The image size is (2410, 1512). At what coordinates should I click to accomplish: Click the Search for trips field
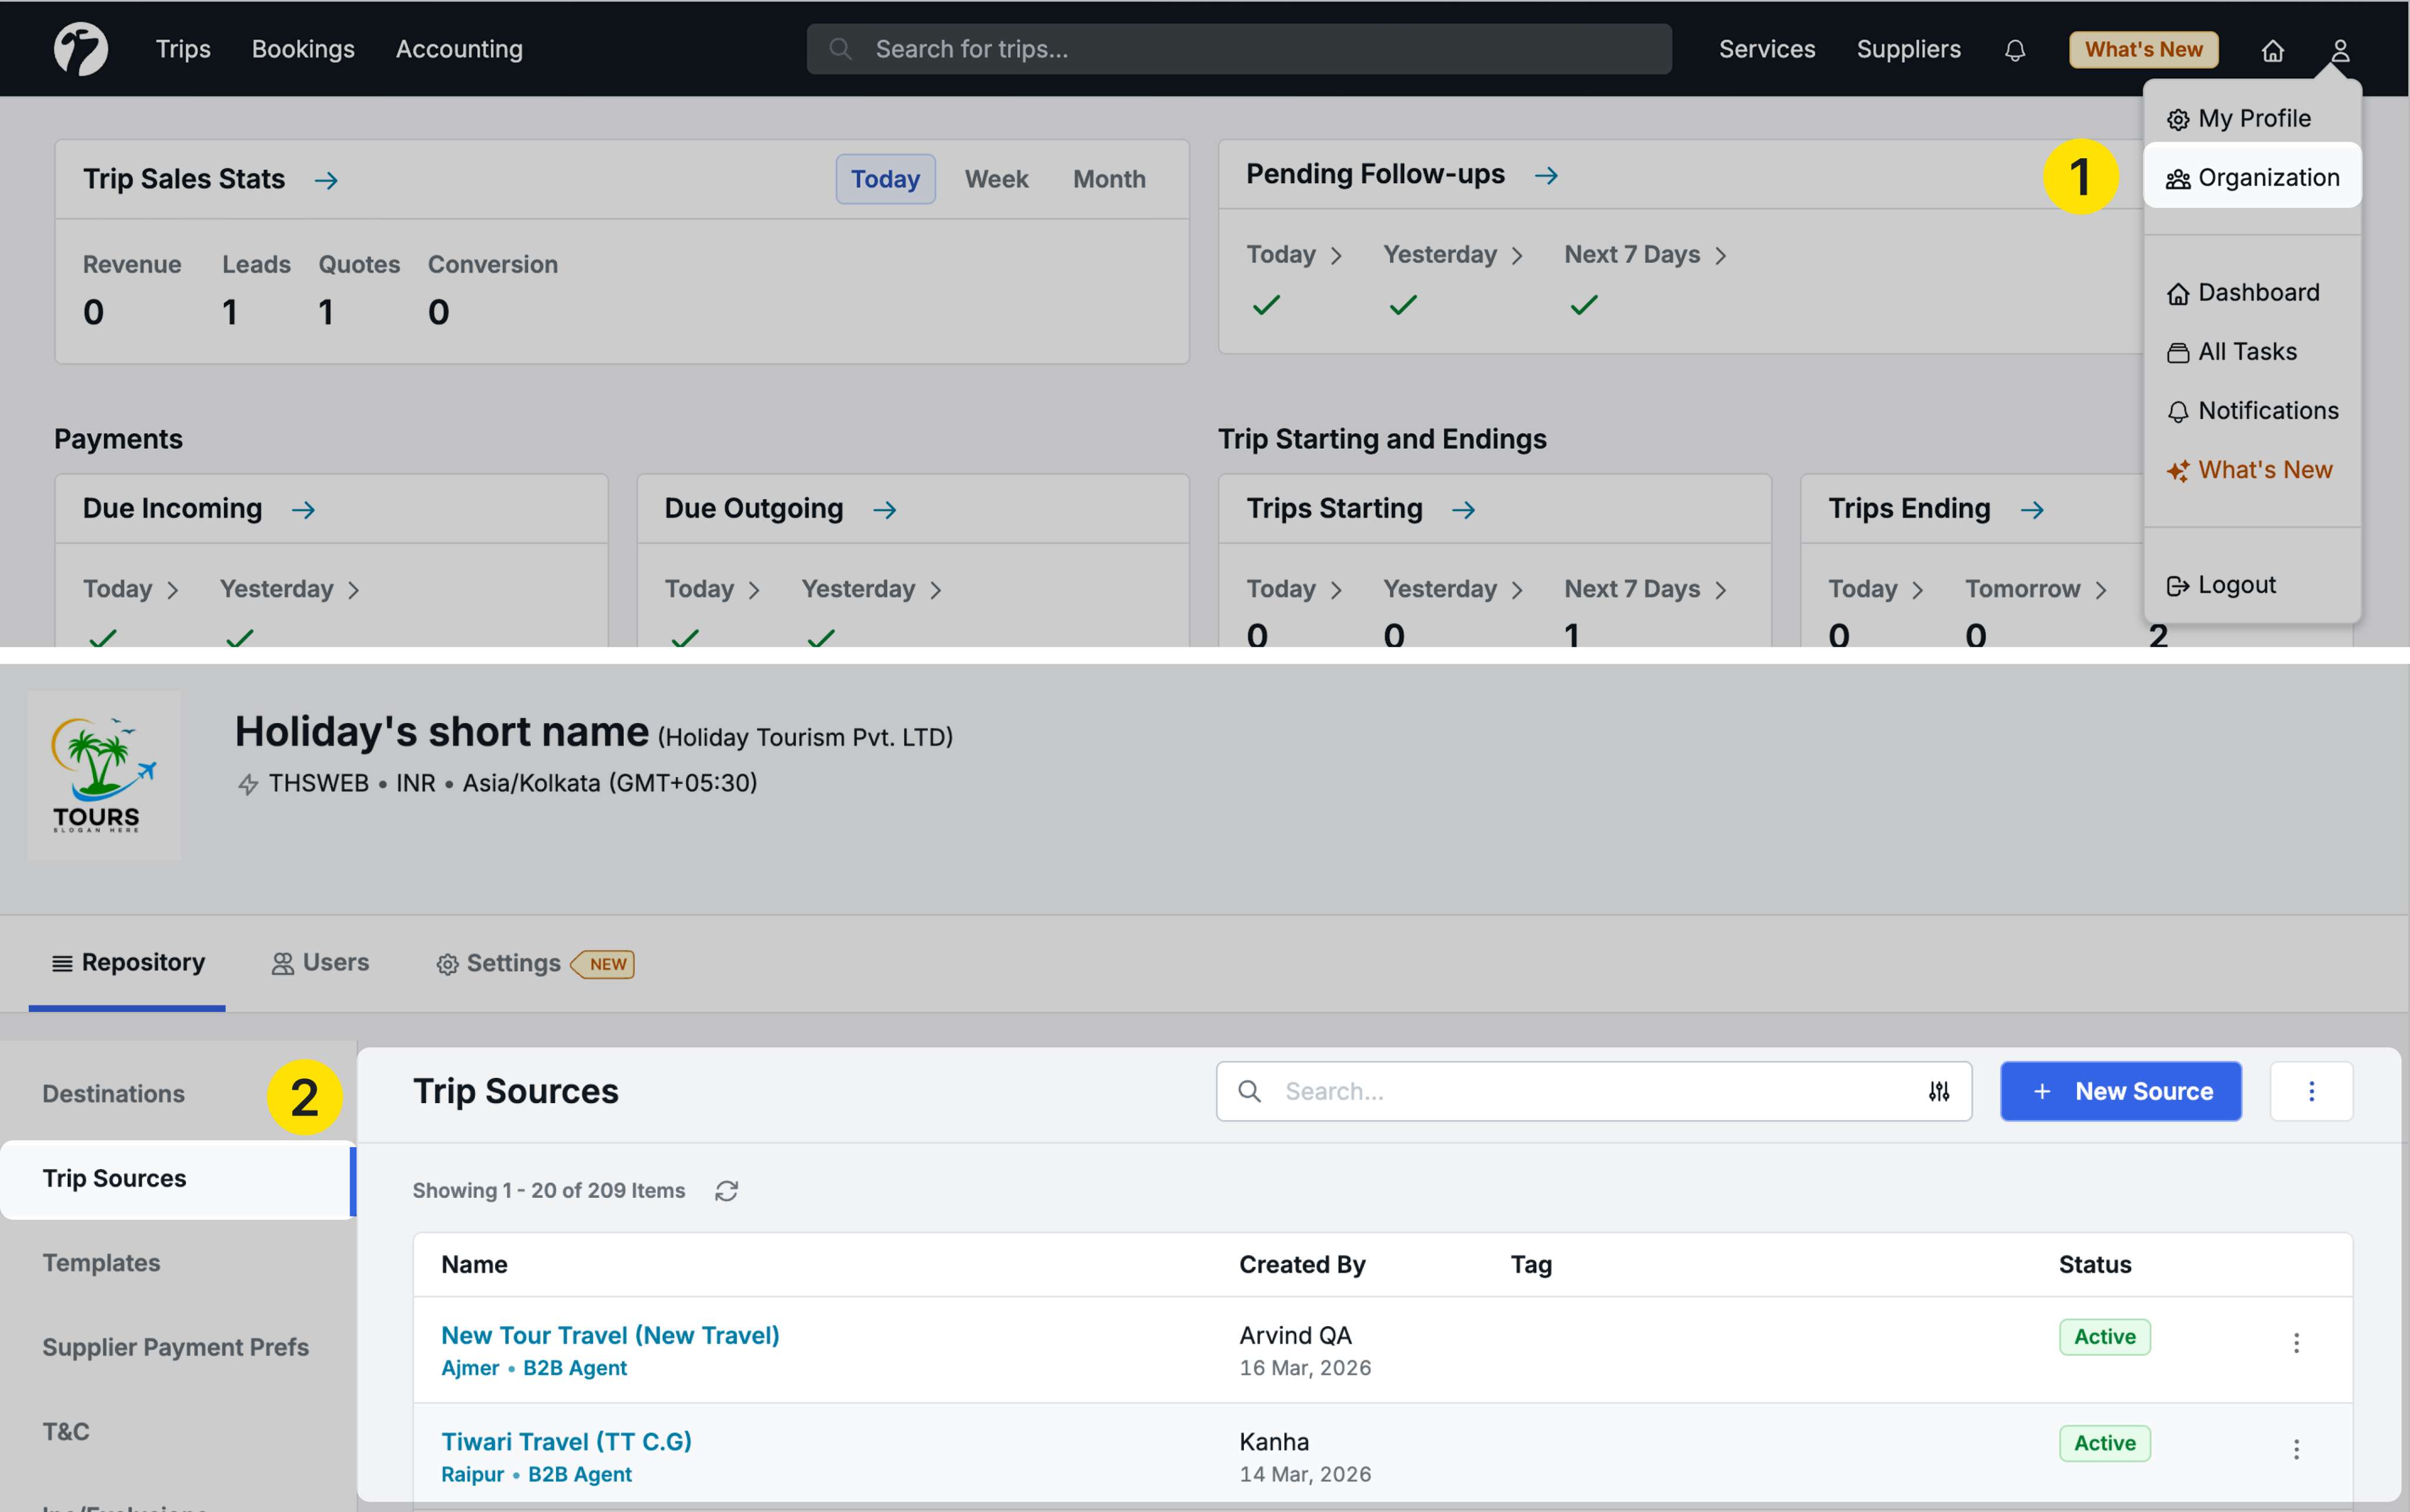1238,49
